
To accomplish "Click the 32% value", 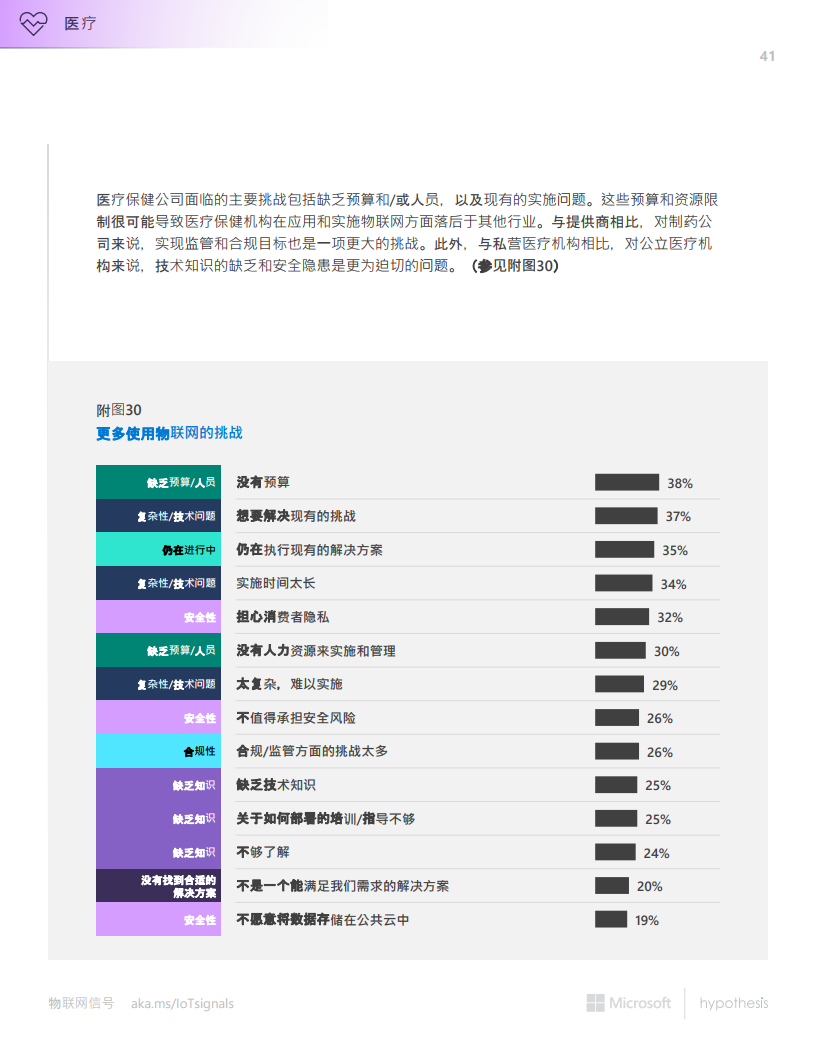I will click(670, 618).
